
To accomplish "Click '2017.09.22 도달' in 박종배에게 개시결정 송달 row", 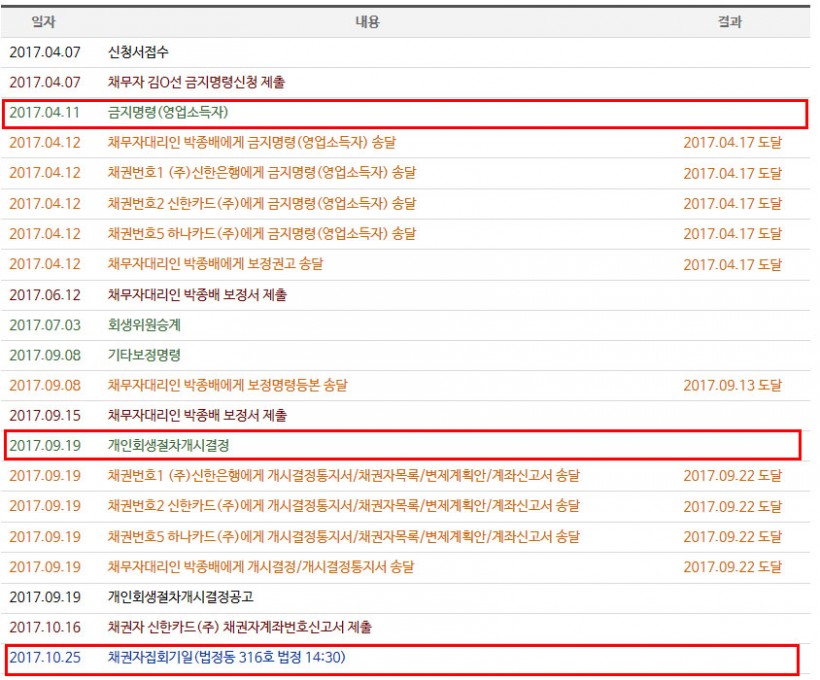I will click(x=732, y=567).
